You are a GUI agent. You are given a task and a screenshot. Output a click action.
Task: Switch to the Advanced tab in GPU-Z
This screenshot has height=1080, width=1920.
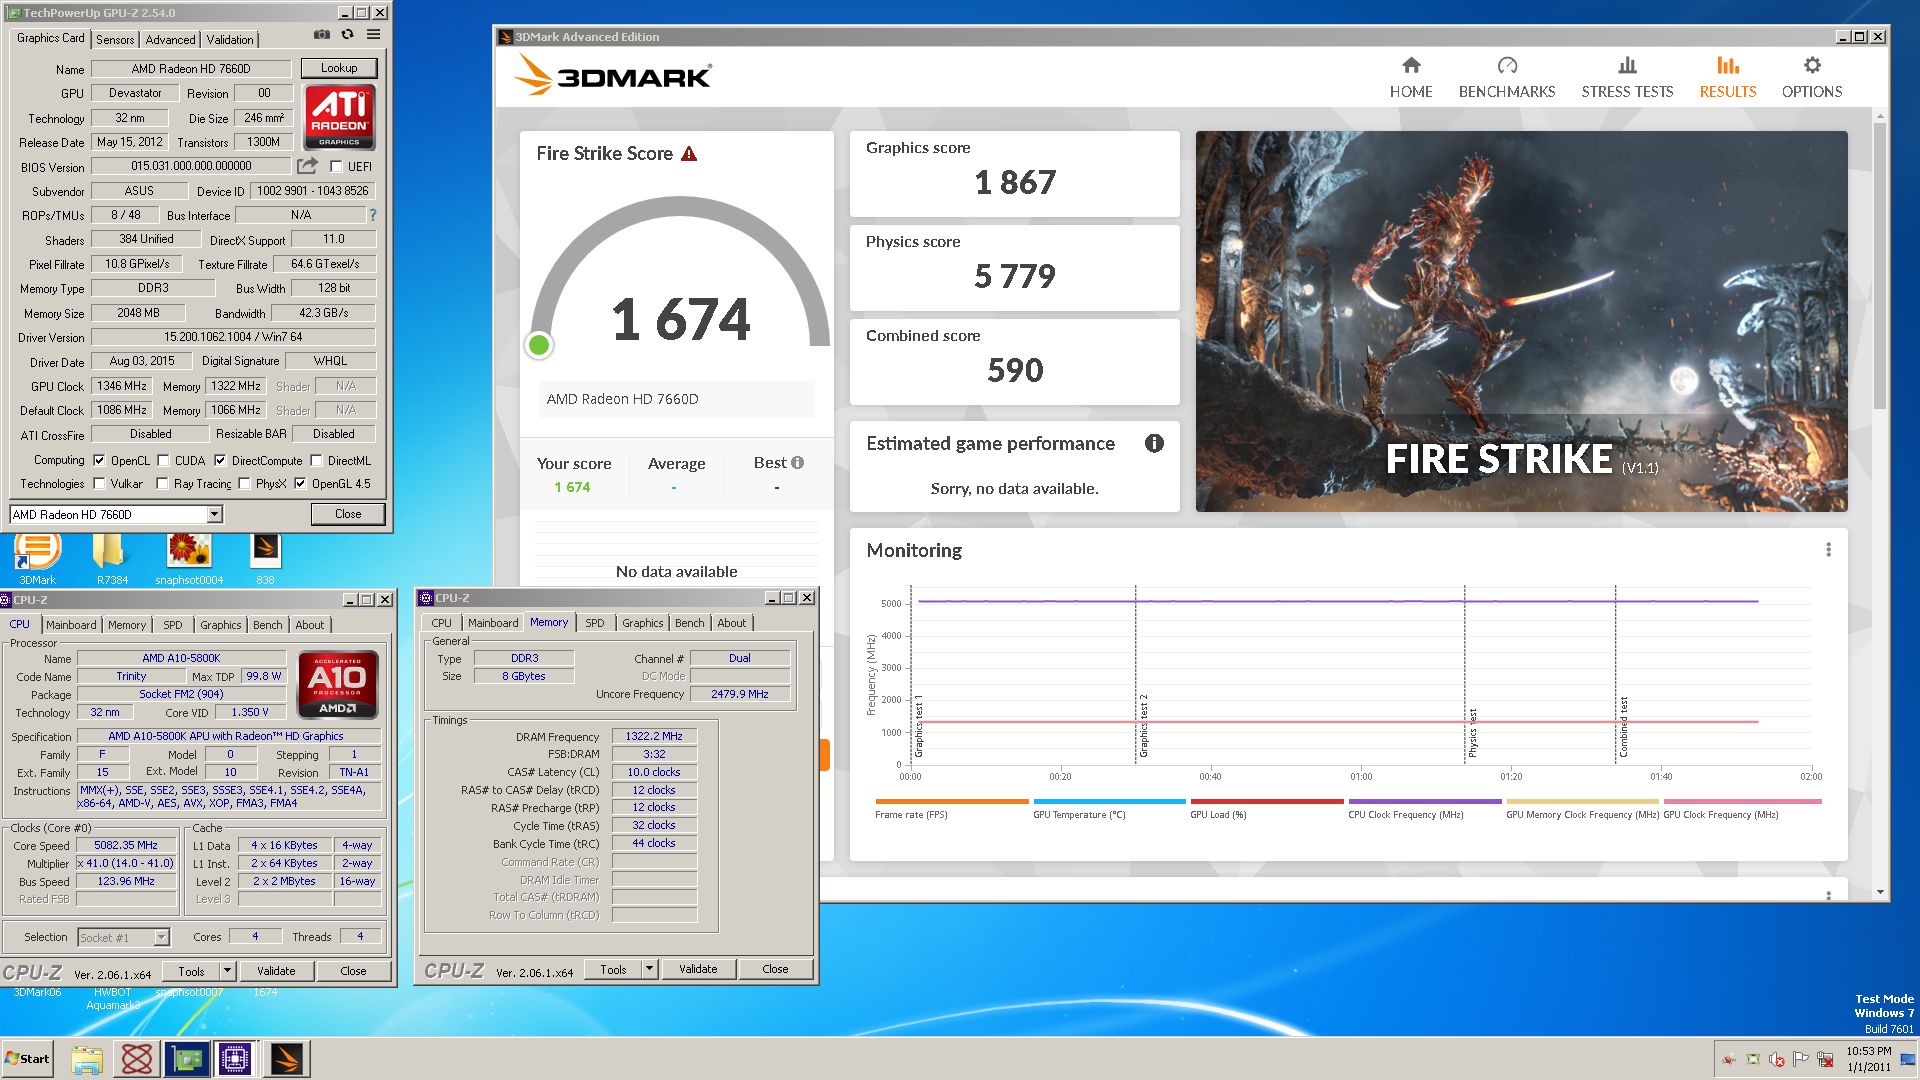(x=170, y=40)
